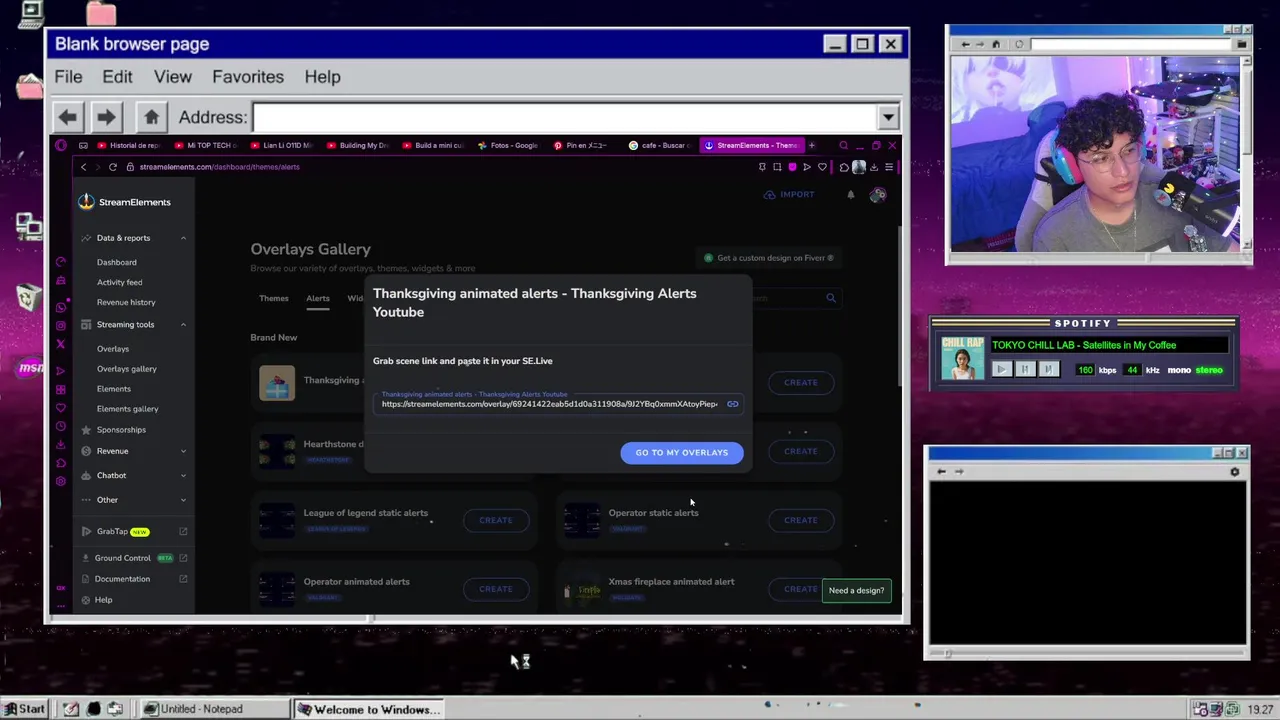This screenshot has height=720, width=1280.
Task: Click the X (Twitter) icon in the browser sidebar
Action: click(x=61, y=344)
